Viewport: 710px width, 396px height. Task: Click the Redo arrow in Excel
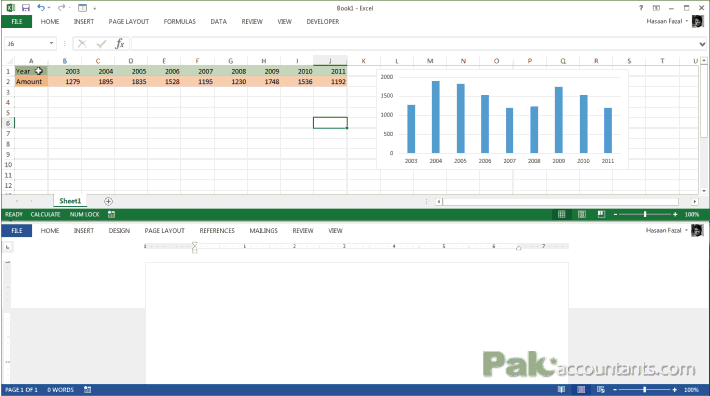(x=62, y=8)
